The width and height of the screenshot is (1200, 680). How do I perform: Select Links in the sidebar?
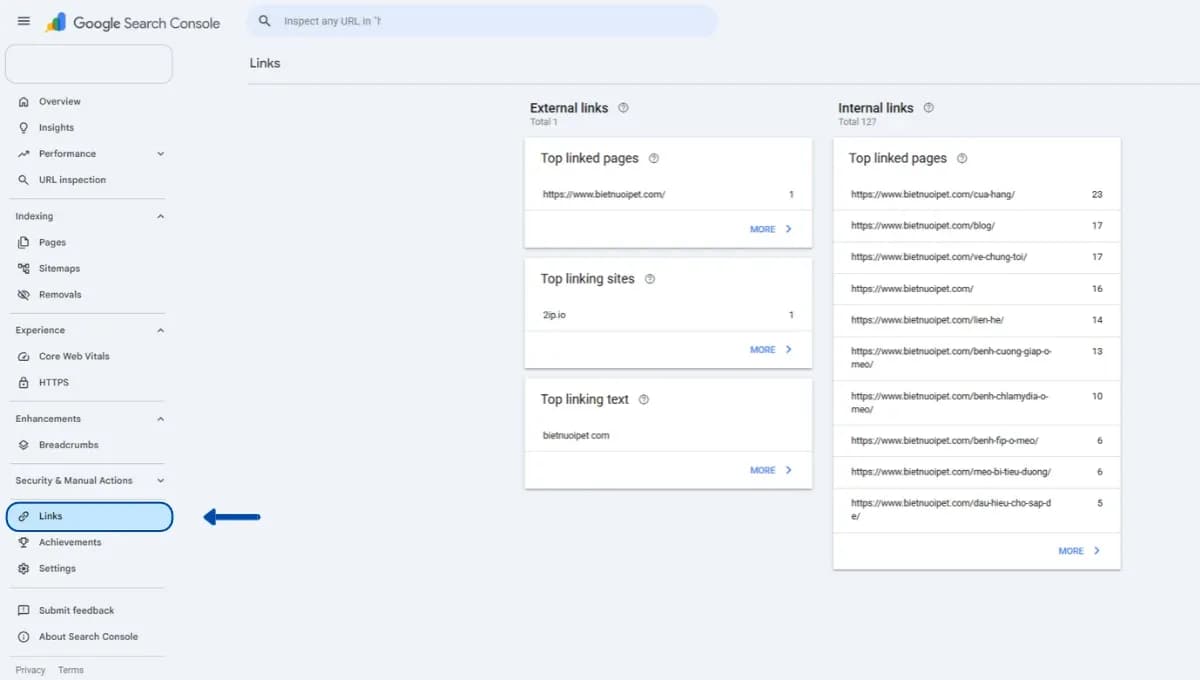coord(89,516)
